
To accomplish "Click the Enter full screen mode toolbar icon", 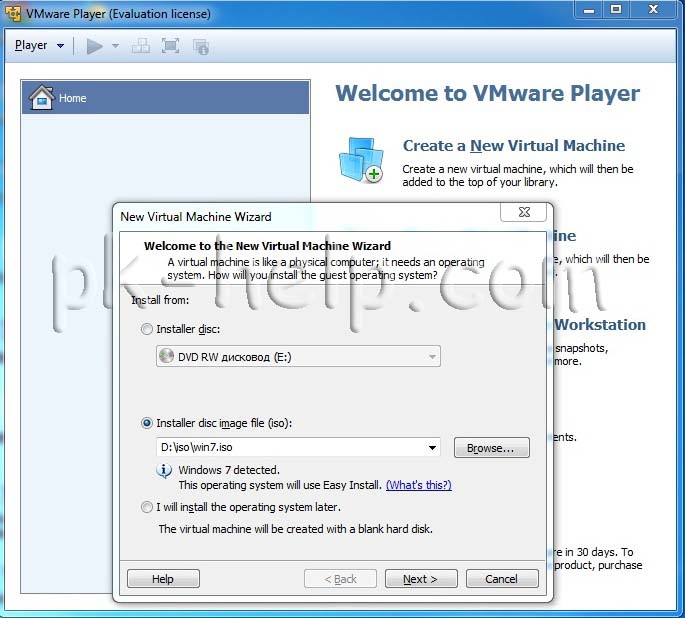I will (x=170, y=46).
